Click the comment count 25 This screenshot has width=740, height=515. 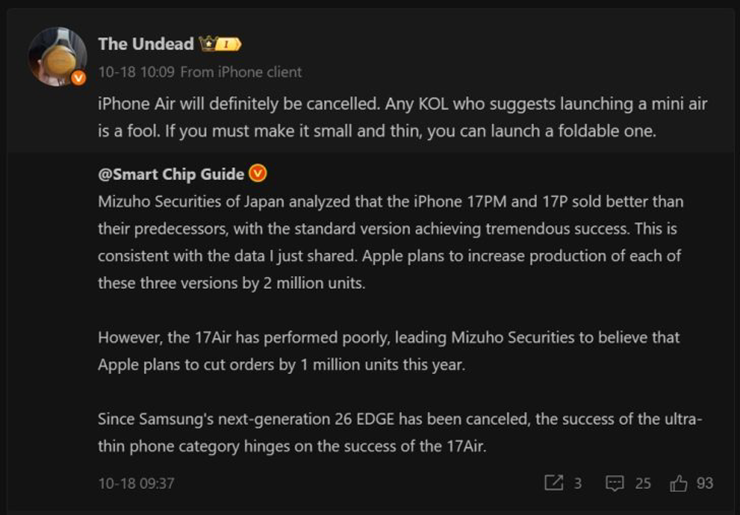[642, 483]
